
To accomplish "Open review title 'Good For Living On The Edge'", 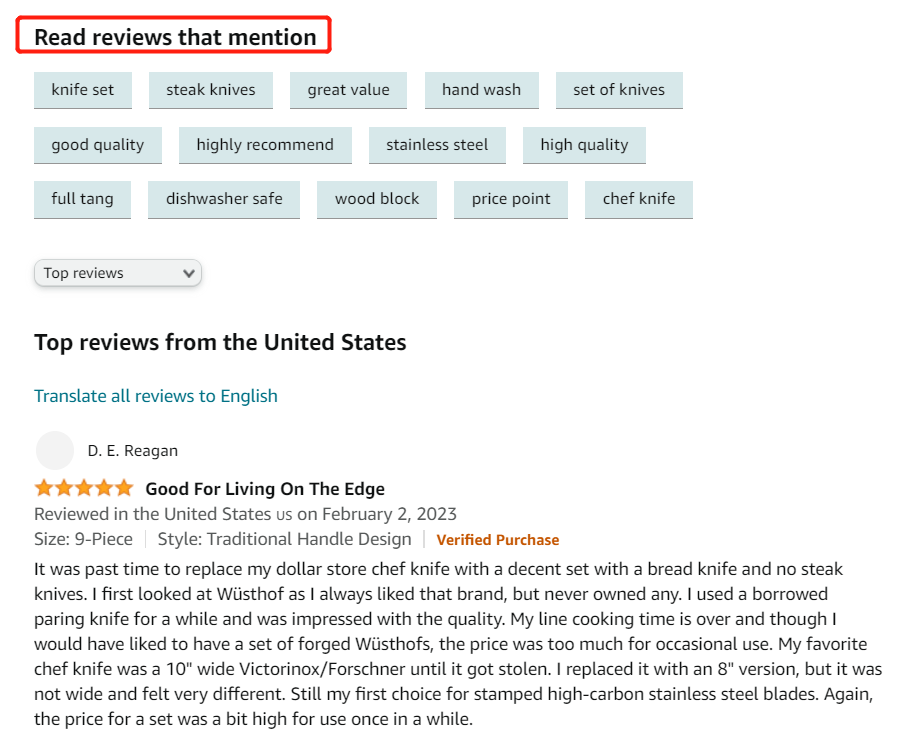I will (x=265, y=489).
